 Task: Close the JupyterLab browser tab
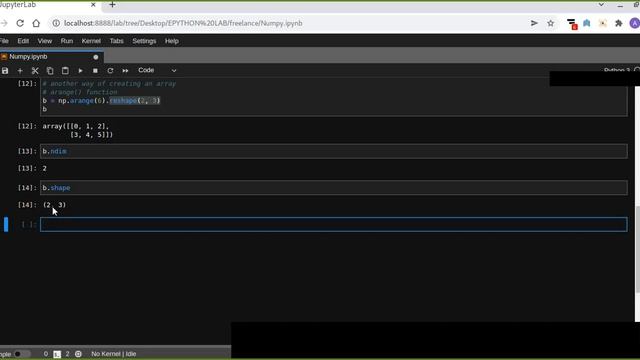pos(93,5)
